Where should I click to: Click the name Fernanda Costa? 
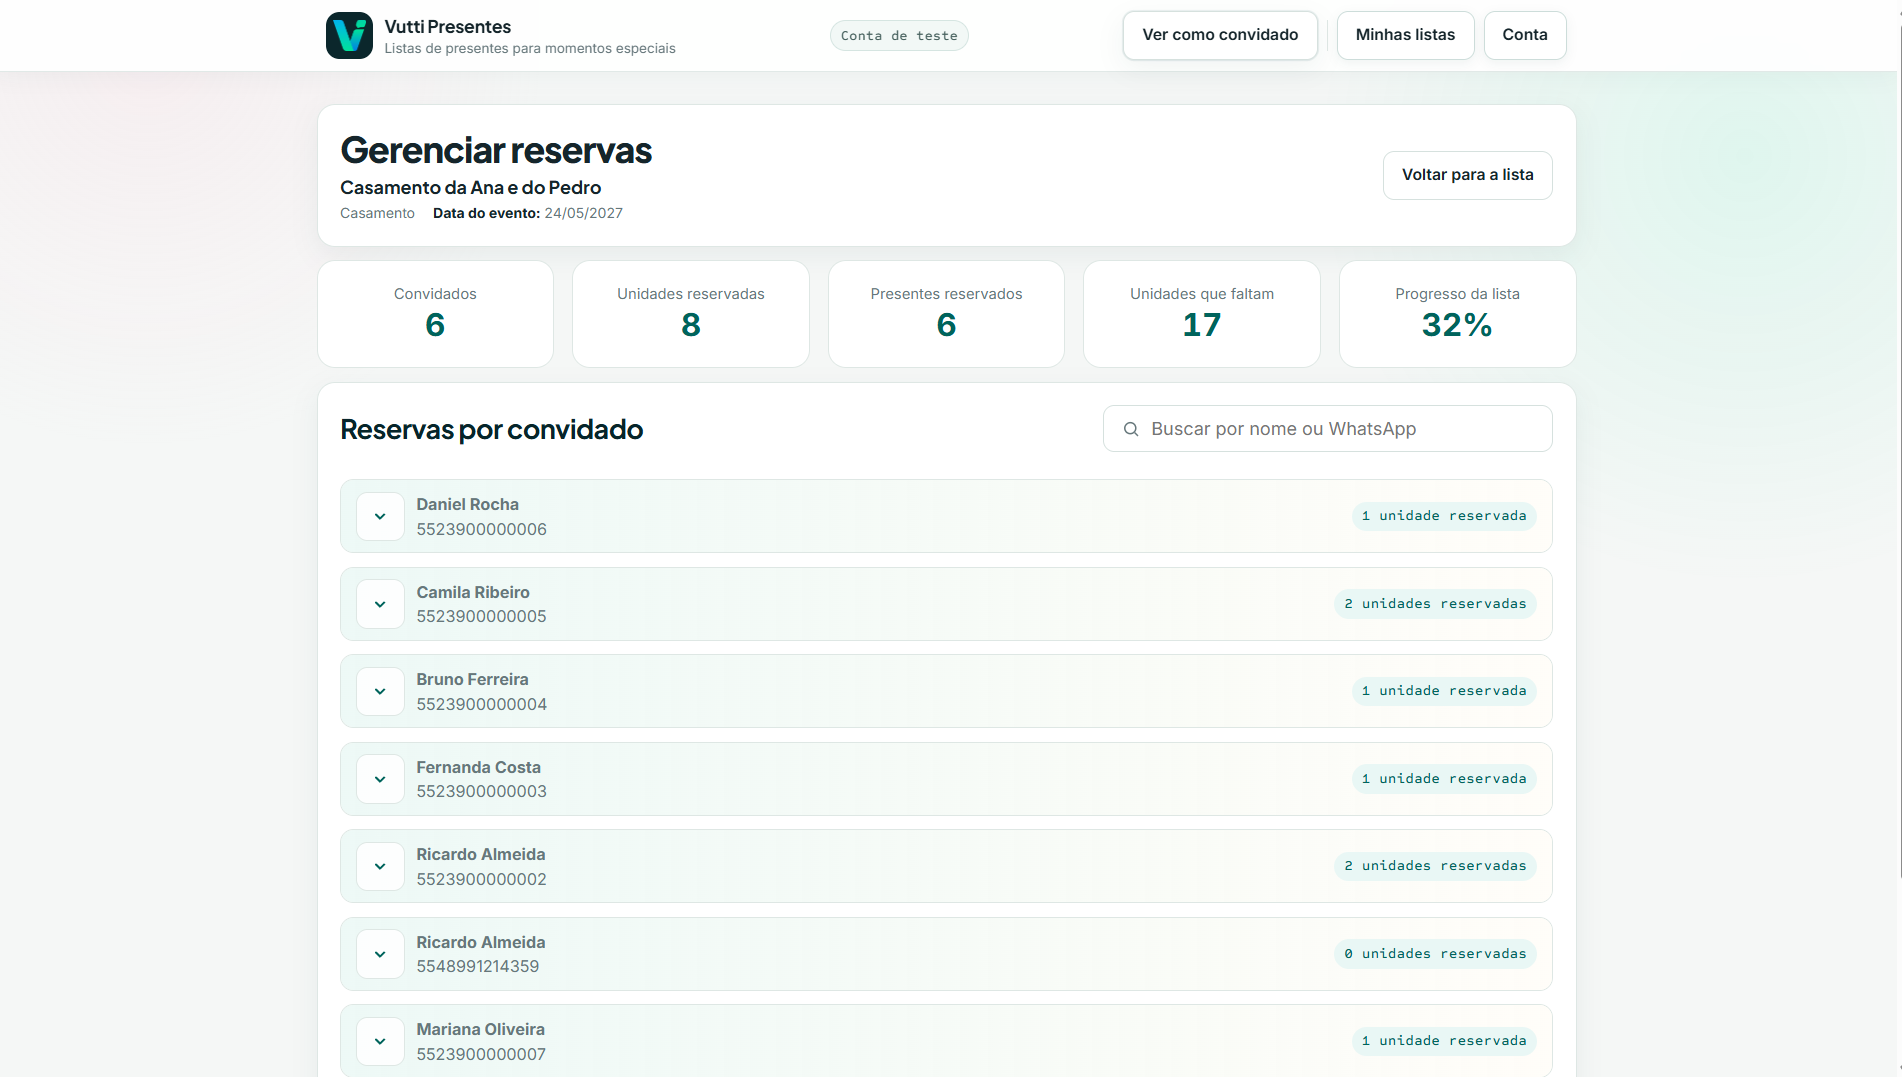[x=478, y=767]
